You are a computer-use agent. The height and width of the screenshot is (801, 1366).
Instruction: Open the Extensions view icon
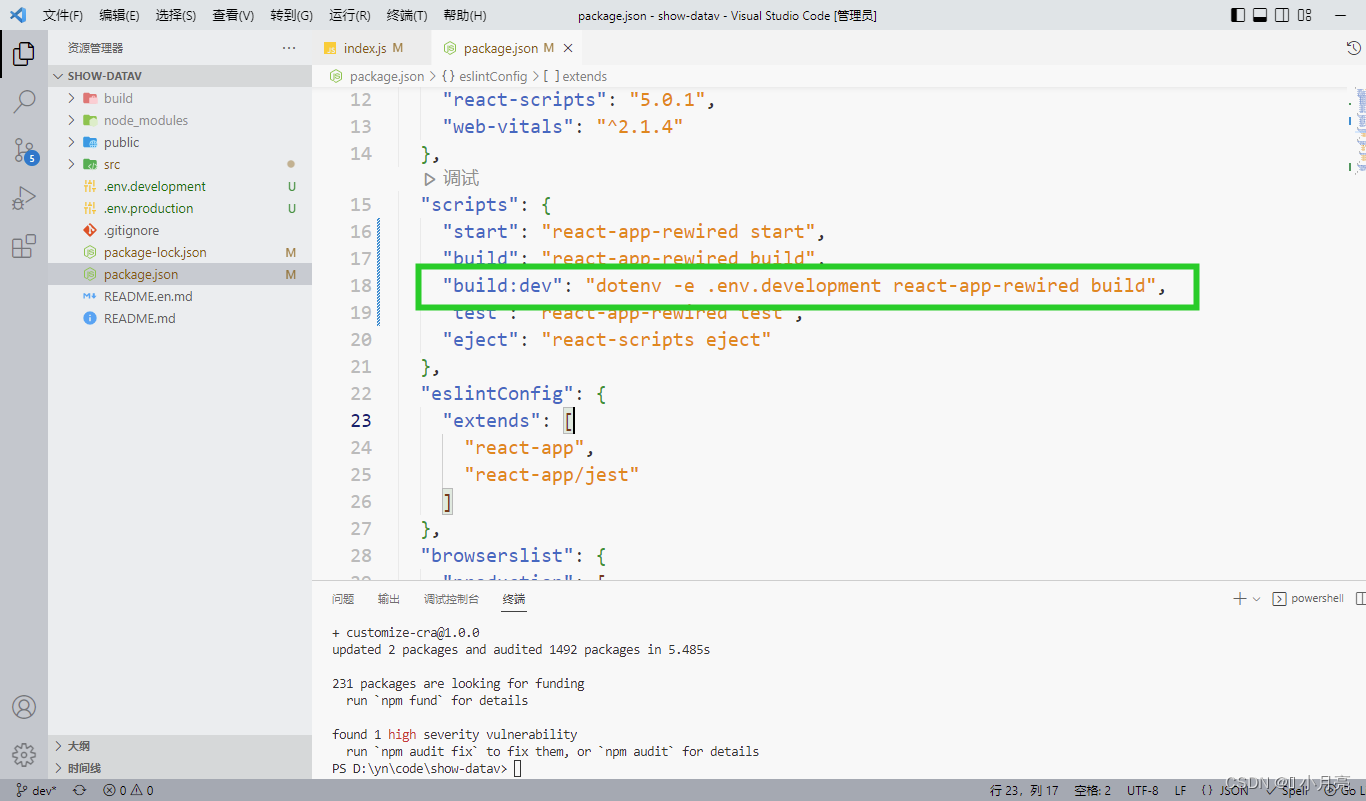(24, 246)
